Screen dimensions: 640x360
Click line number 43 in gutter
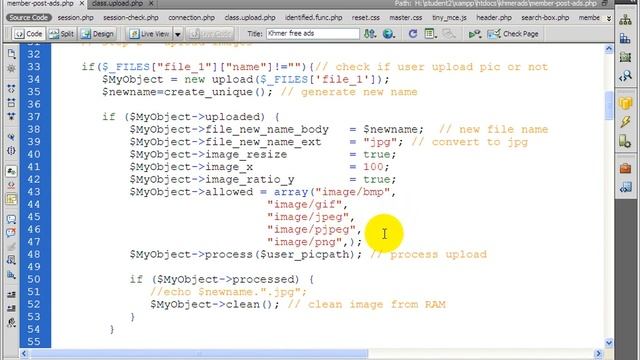pos(34,192)
